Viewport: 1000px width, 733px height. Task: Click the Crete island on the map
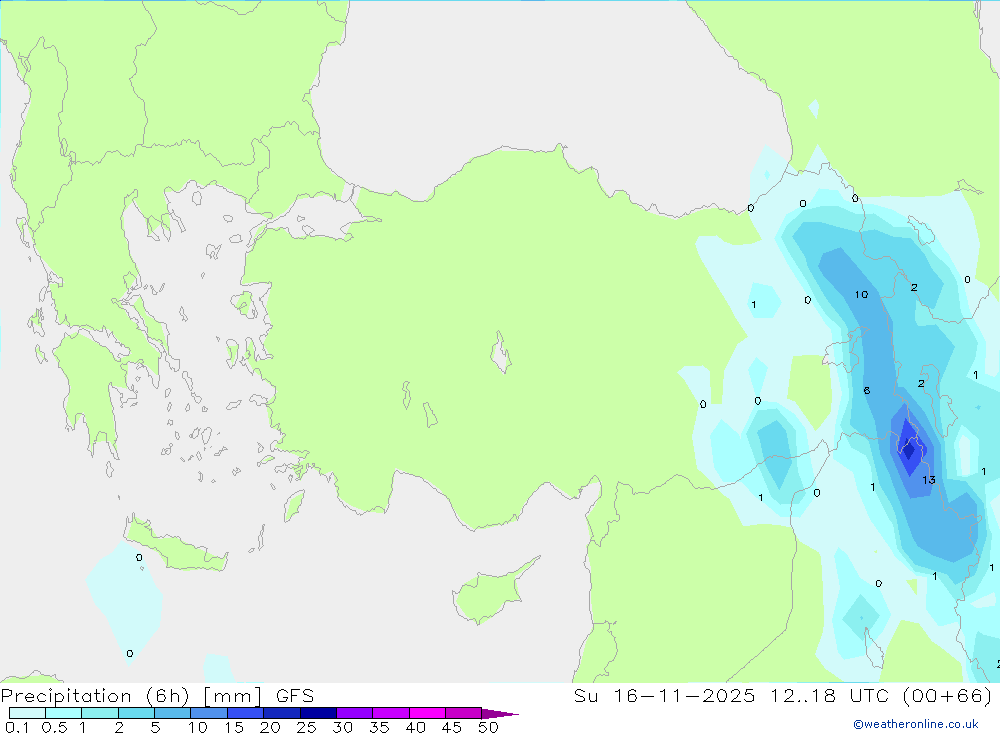(175, 546)
